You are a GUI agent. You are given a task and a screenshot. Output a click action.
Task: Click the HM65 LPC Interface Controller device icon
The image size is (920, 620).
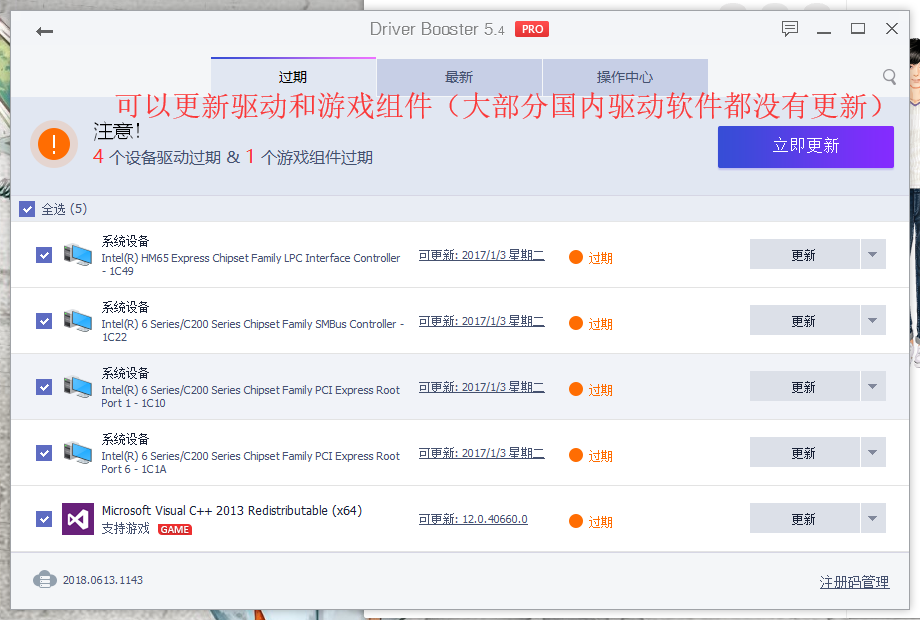(x=78, y=255)
